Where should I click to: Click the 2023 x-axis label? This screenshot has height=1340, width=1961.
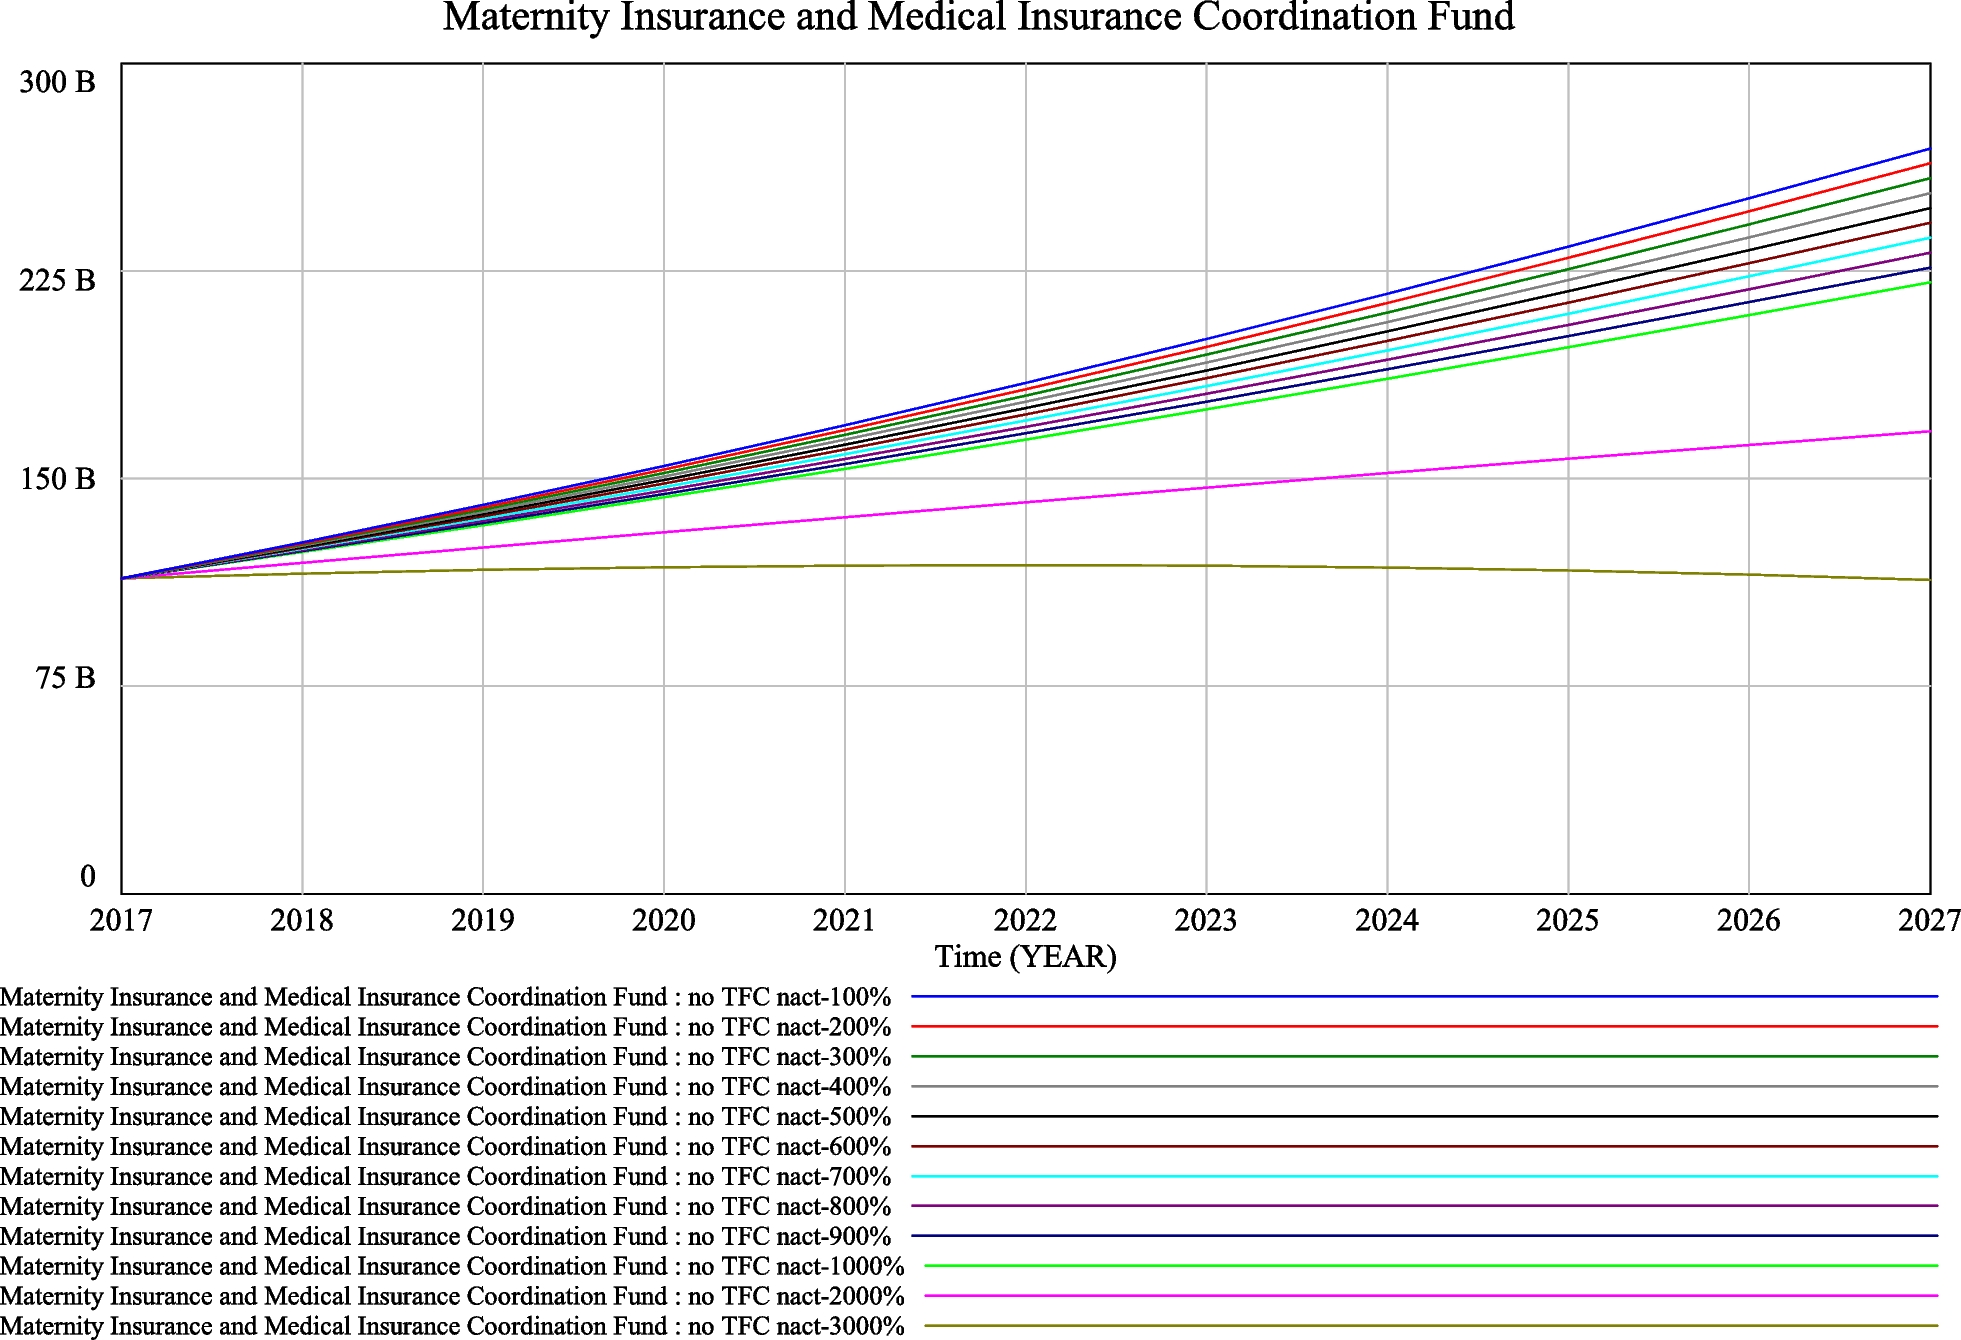(1206, 920)
